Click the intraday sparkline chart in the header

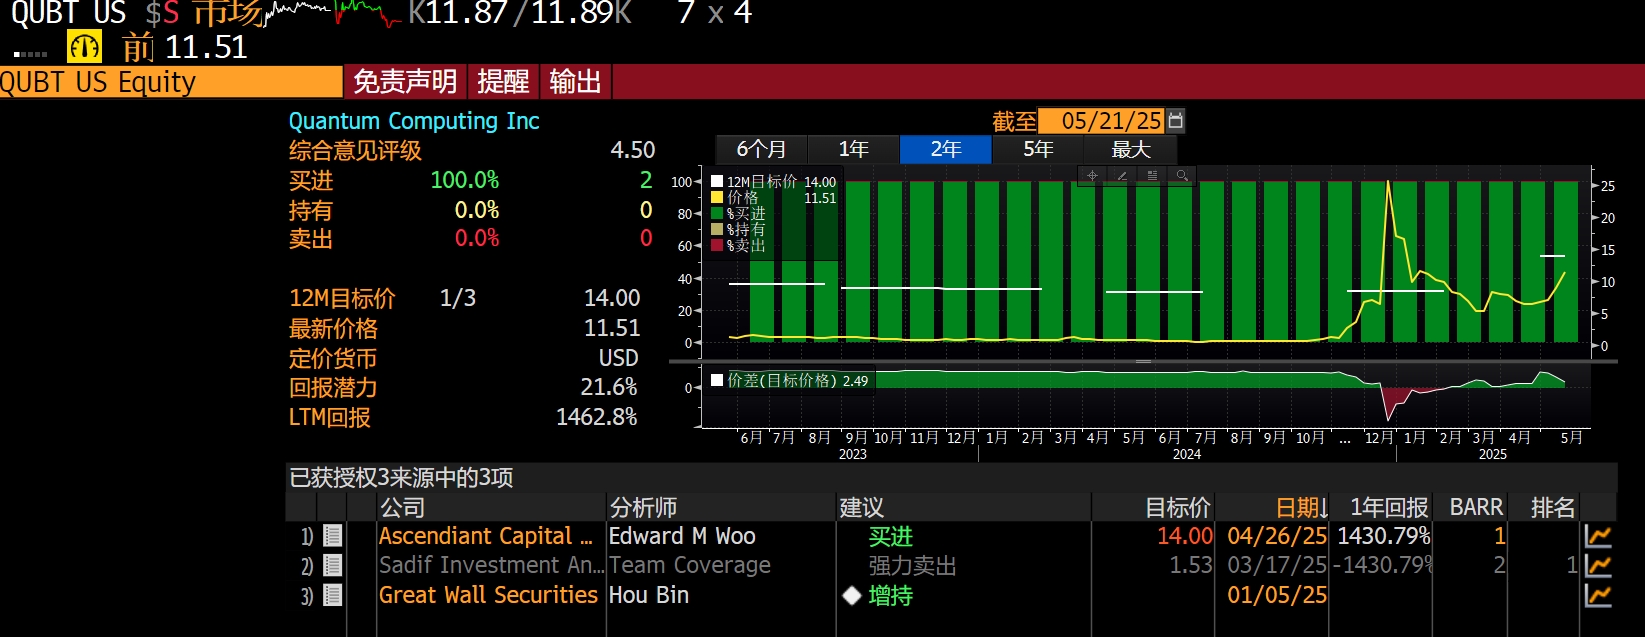(x=333, y=13)
